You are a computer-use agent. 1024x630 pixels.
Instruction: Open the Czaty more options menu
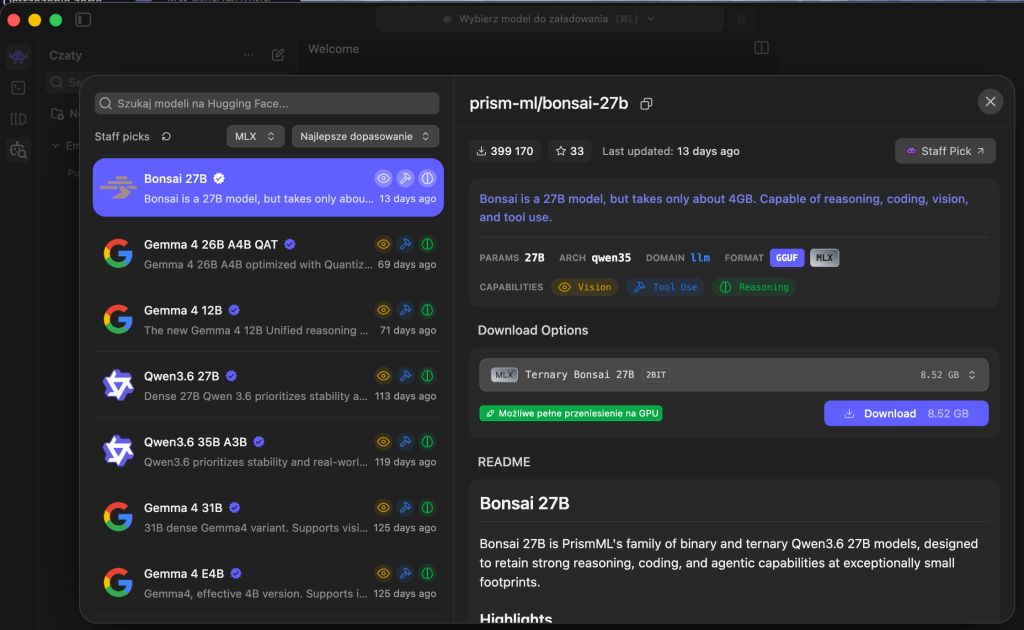coord(249,55)
